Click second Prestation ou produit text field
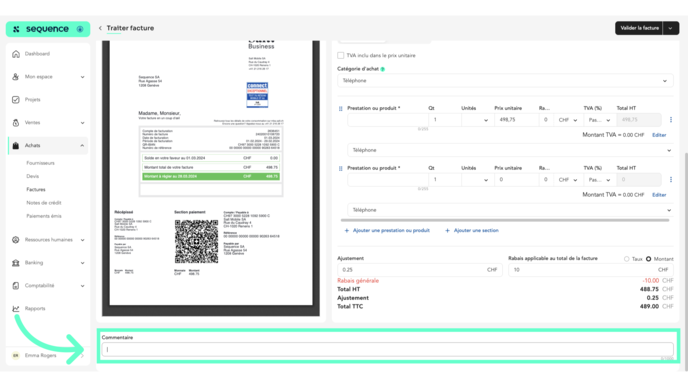Screen dimensions: 688x387 point(387,179)
